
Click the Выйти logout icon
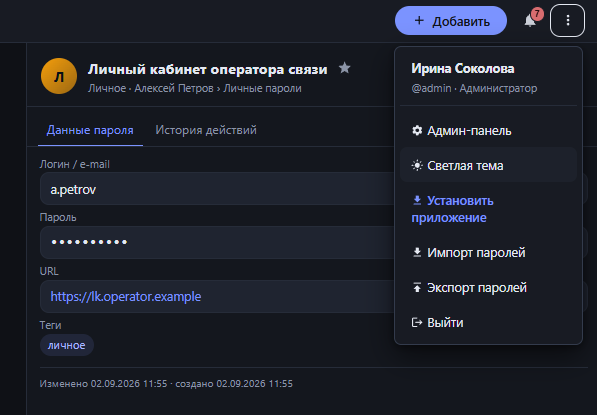(417, 322)
